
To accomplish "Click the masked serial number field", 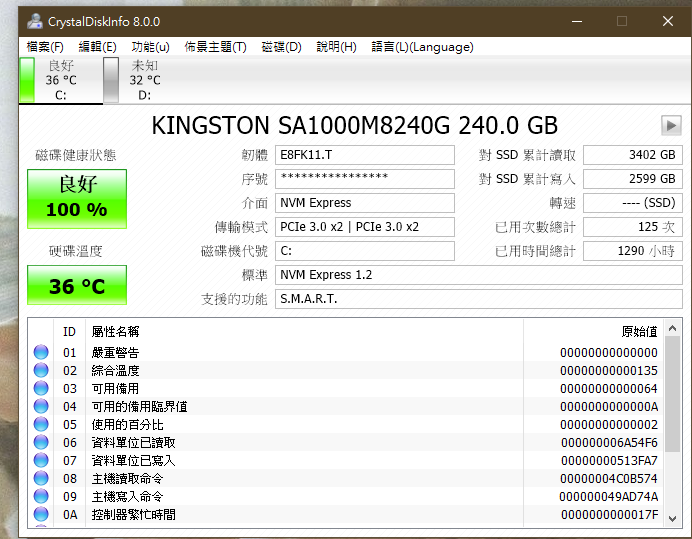I will (365, 179).
